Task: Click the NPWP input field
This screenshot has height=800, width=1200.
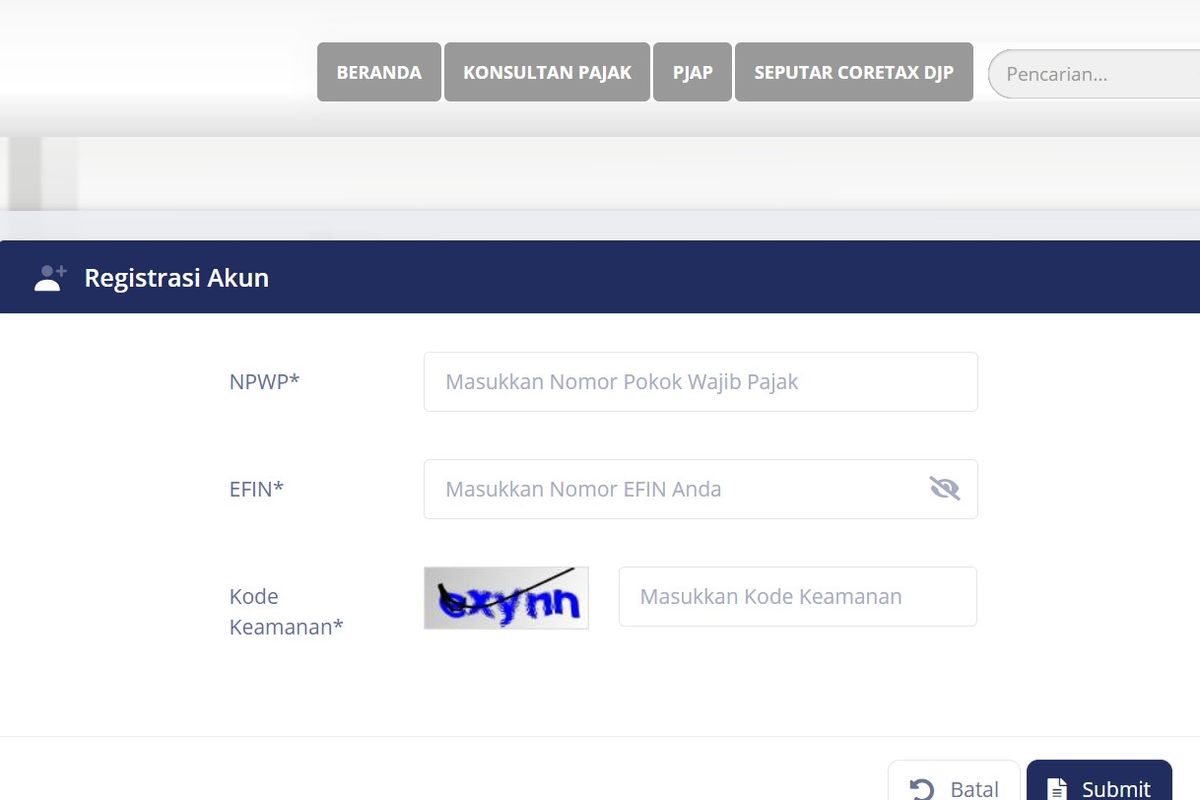Action: (700, 382)
